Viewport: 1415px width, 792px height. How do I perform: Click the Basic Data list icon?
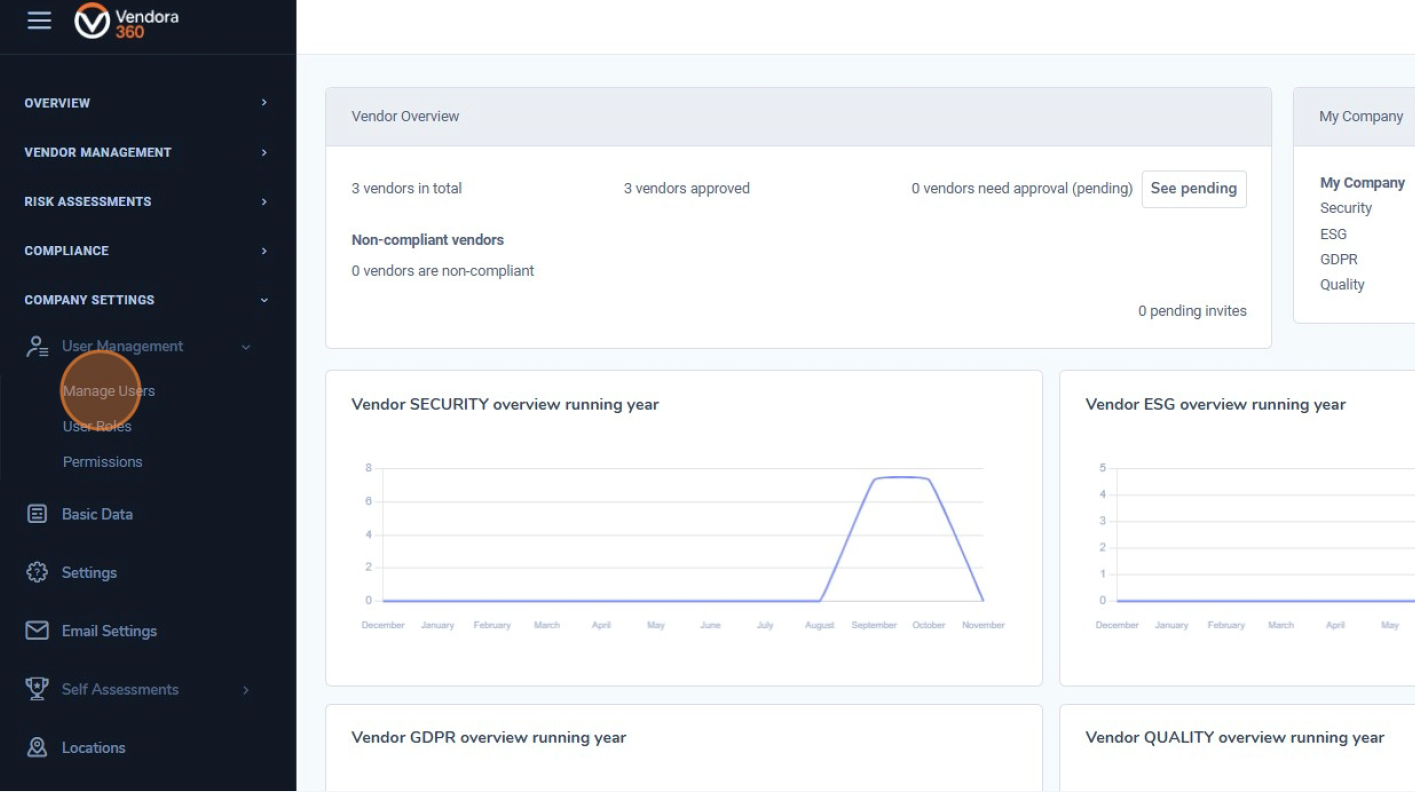37,514
